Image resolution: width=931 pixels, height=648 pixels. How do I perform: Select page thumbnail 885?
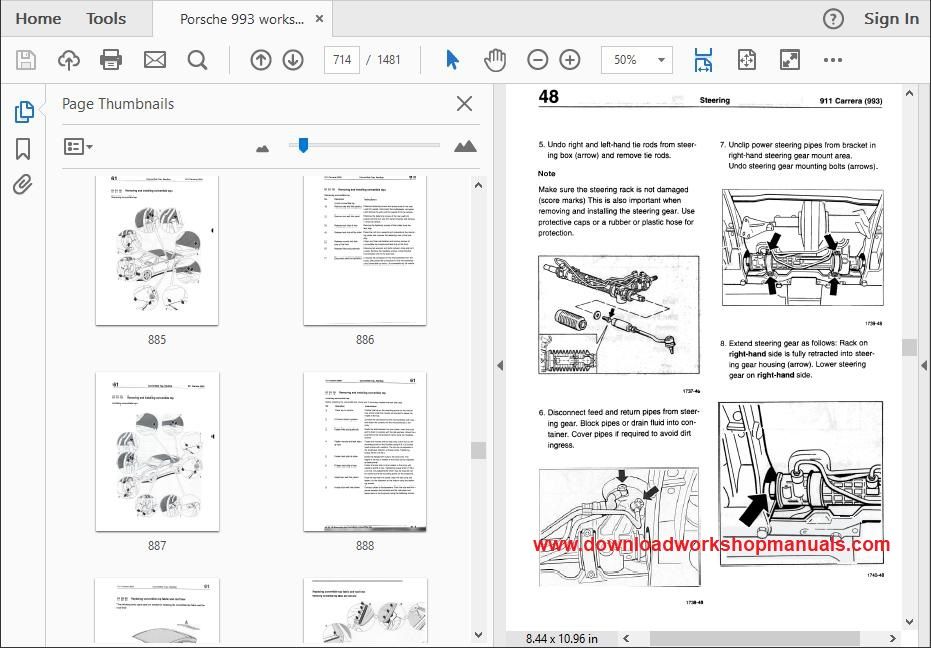point(157,251)
